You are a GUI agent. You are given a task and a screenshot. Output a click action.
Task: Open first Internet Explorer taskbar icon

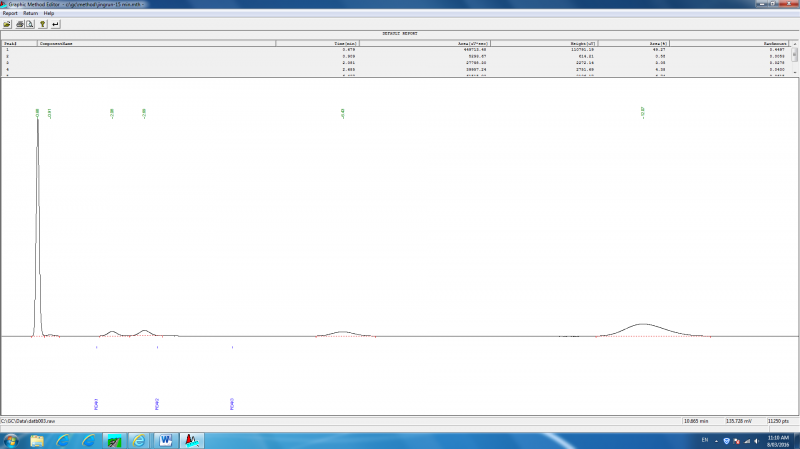pyautogui.click(x=63, y=441)
